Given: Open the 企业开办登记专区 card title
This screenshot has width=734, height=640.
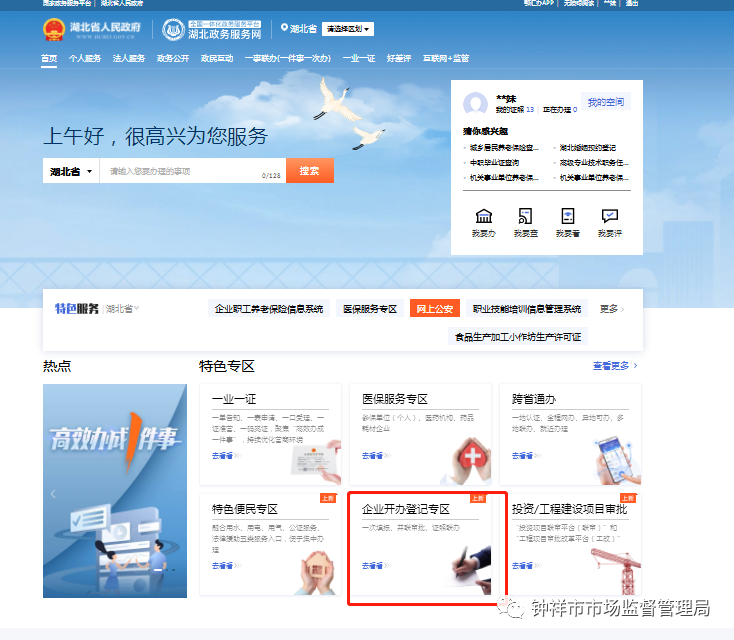Looking at the screenshot, I should [x=406, y=509].
